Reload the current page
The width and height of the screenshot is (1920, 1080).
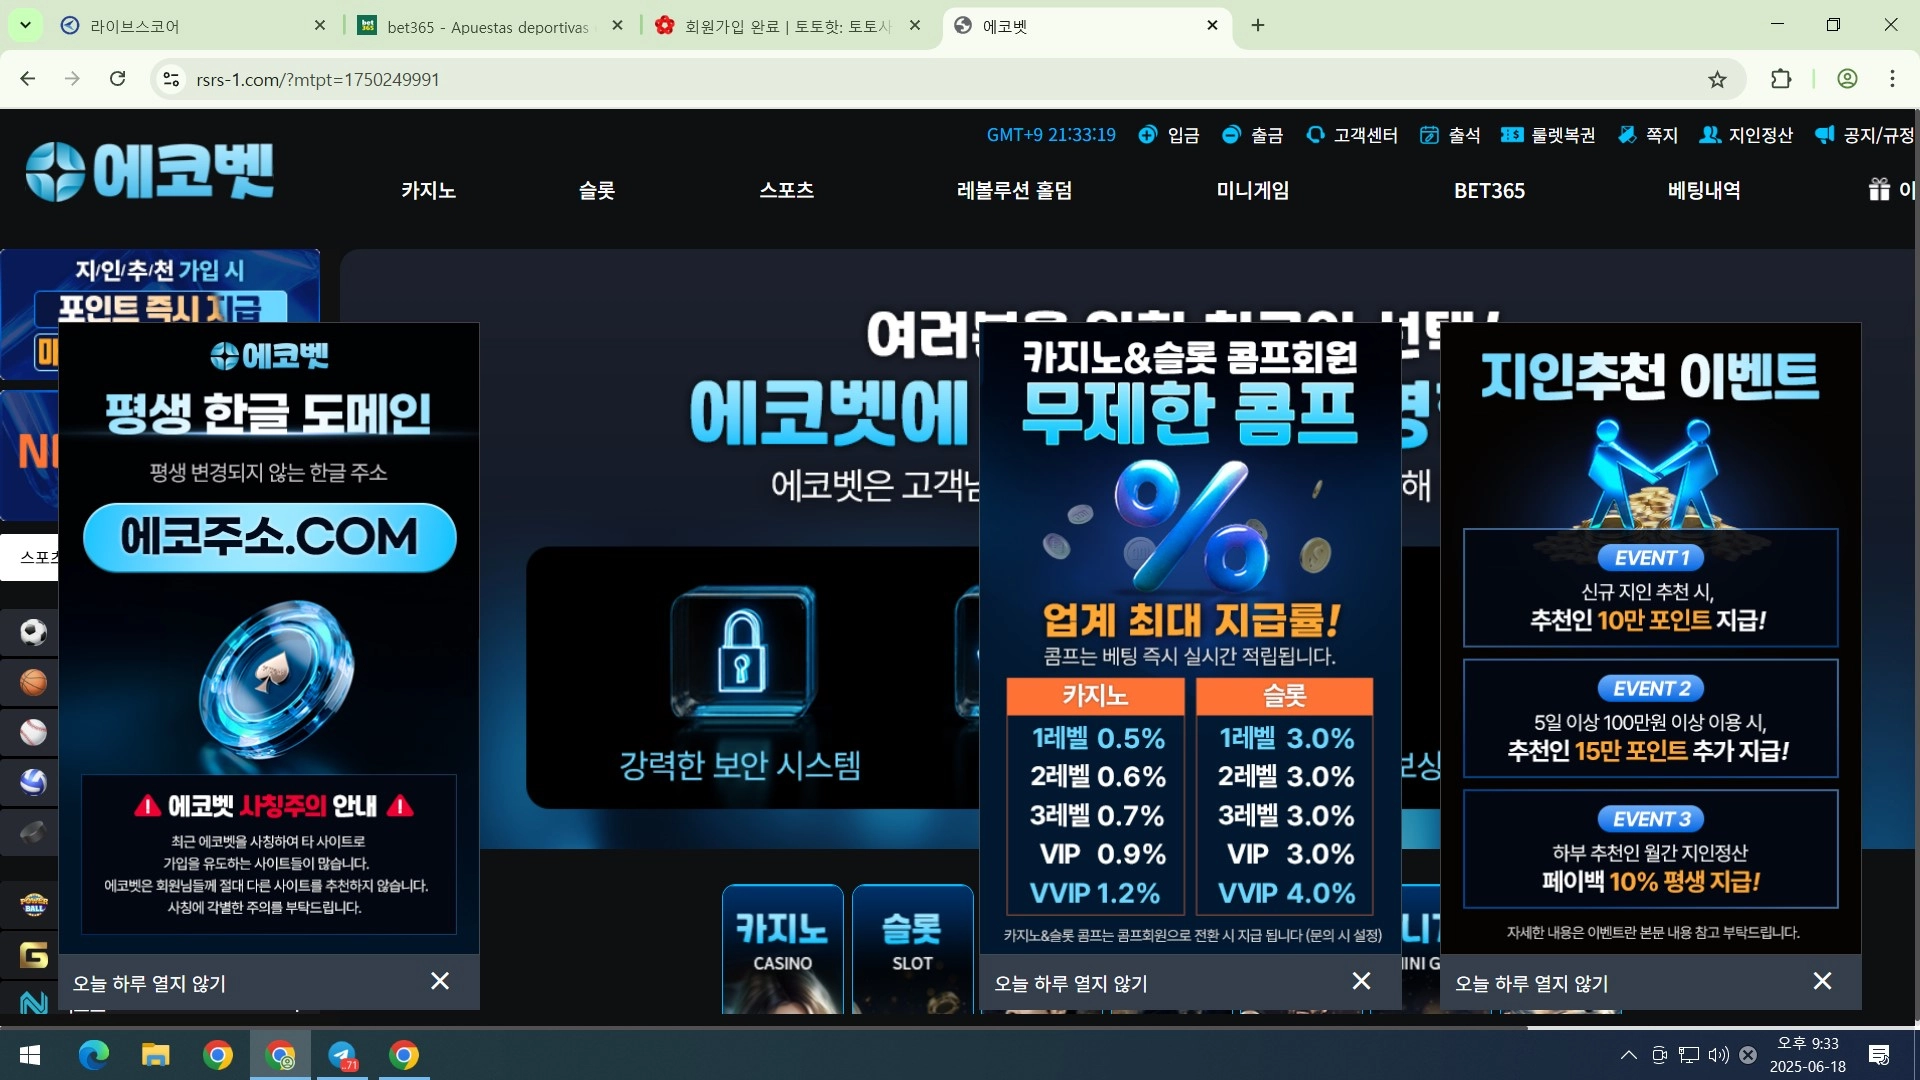117,79
